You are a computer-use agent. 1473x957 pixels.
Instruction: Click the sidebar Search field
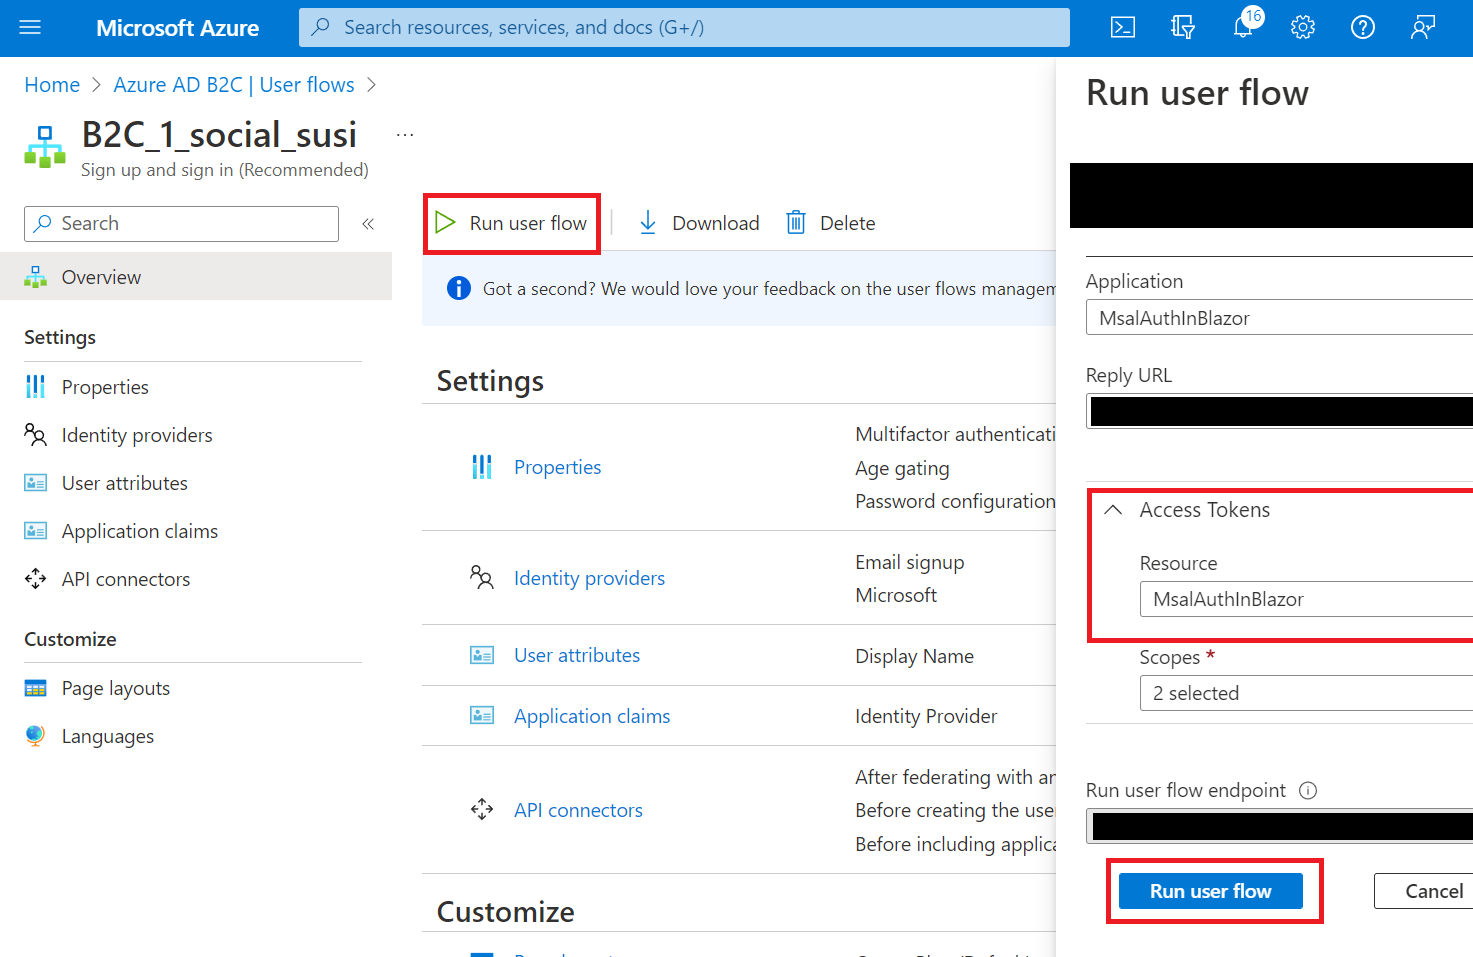click(x=181, y=224)
